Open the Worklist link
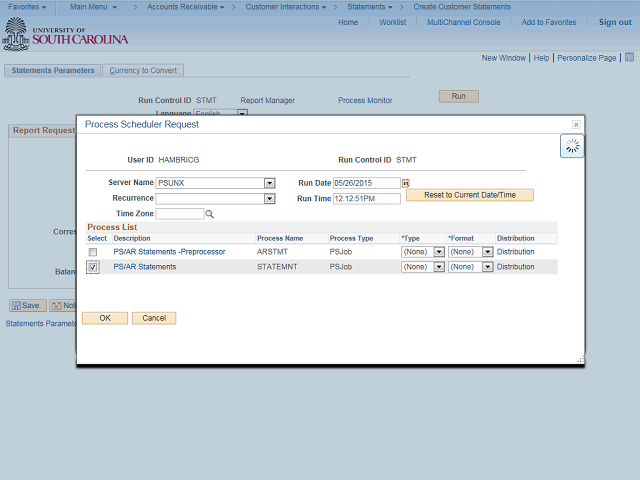Screen dimensions: 640x480 coord(393,22)
